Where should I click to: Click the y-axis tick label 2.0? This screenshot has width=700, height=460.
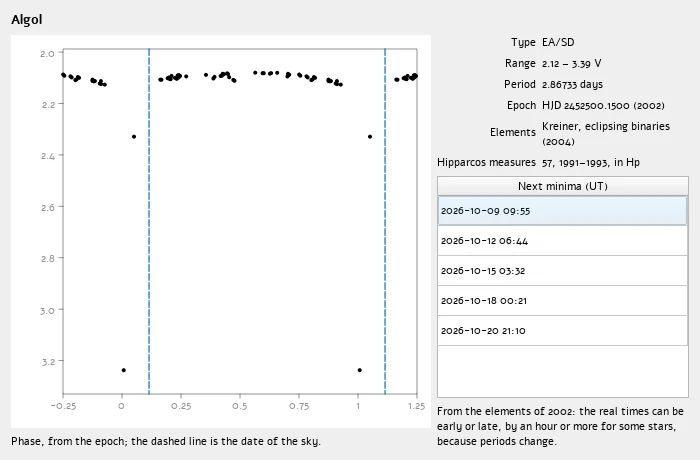click(47, 54)
